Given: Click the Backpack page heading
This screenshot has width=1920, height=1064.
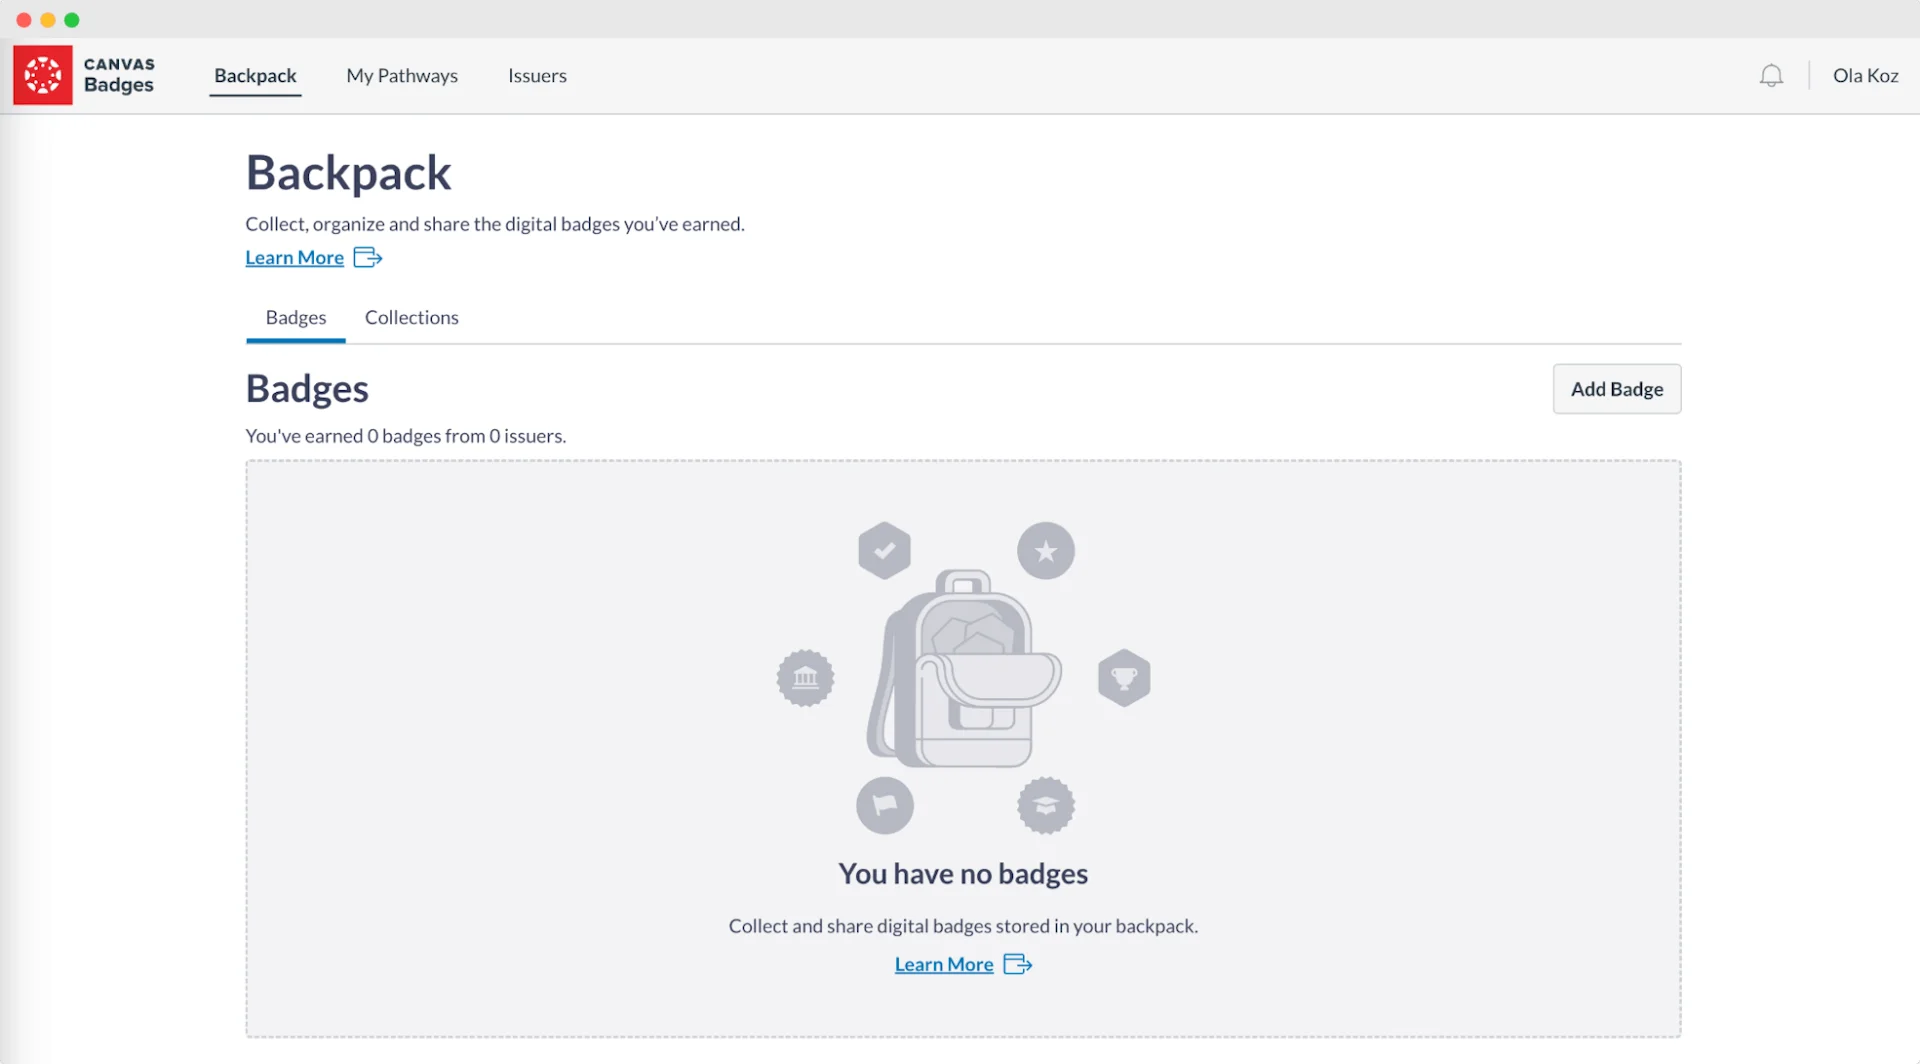Looking at the screenshot, I should click(x=349, y=172).
